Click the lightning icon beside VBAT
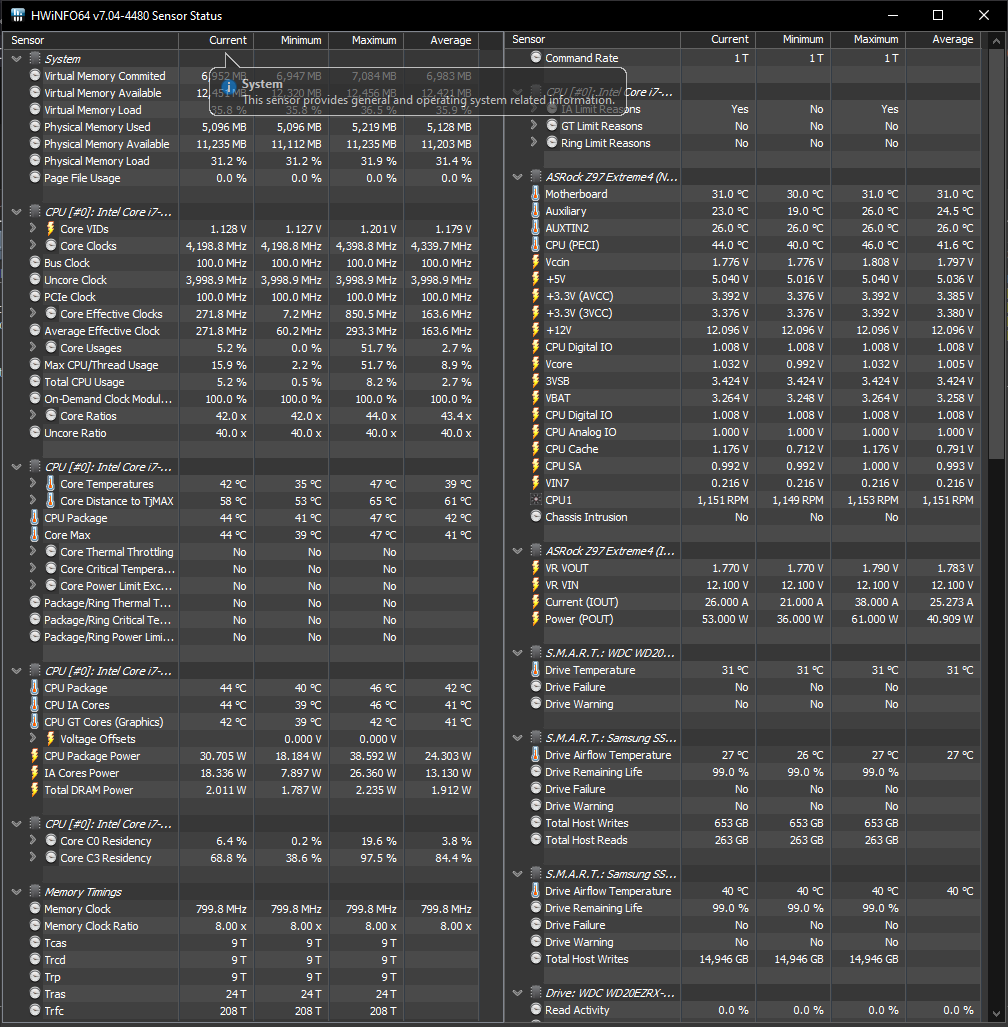Image resolution: width=1008 pixels, height=1027 pixels. 536,398
